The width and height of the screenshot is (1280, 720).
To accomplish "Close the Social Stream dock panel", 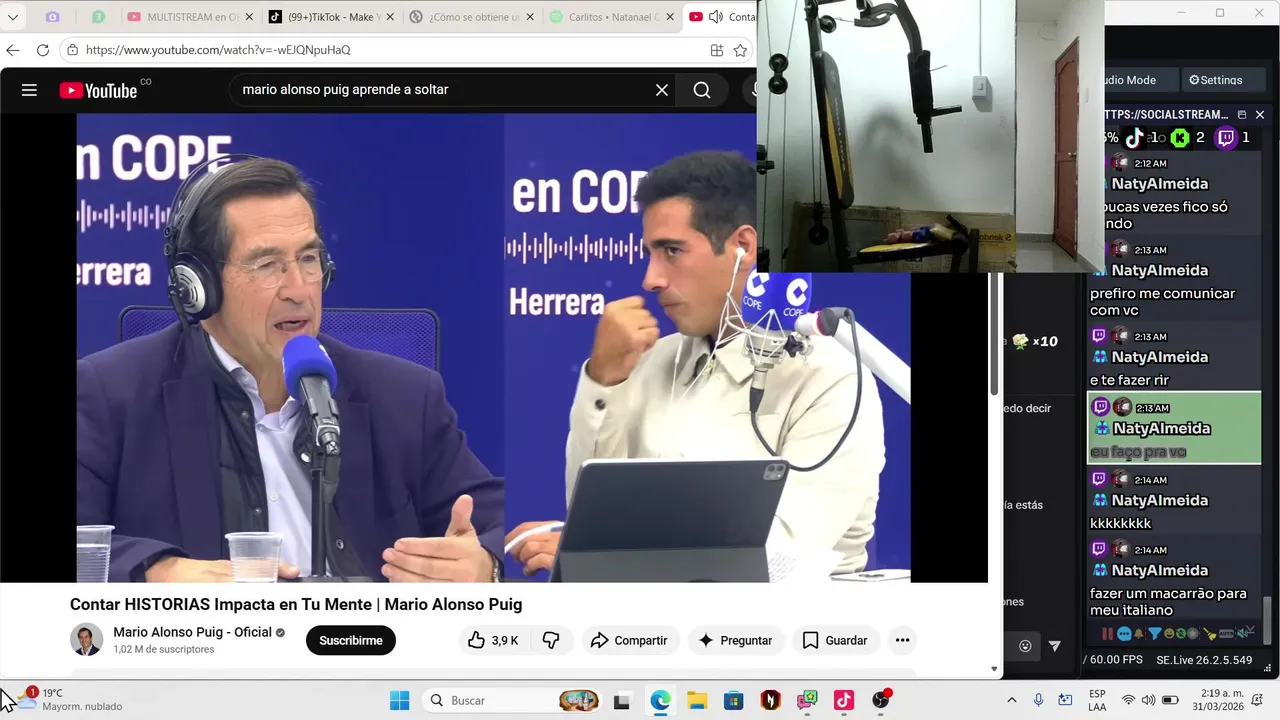I will (x=1260, y=115).
